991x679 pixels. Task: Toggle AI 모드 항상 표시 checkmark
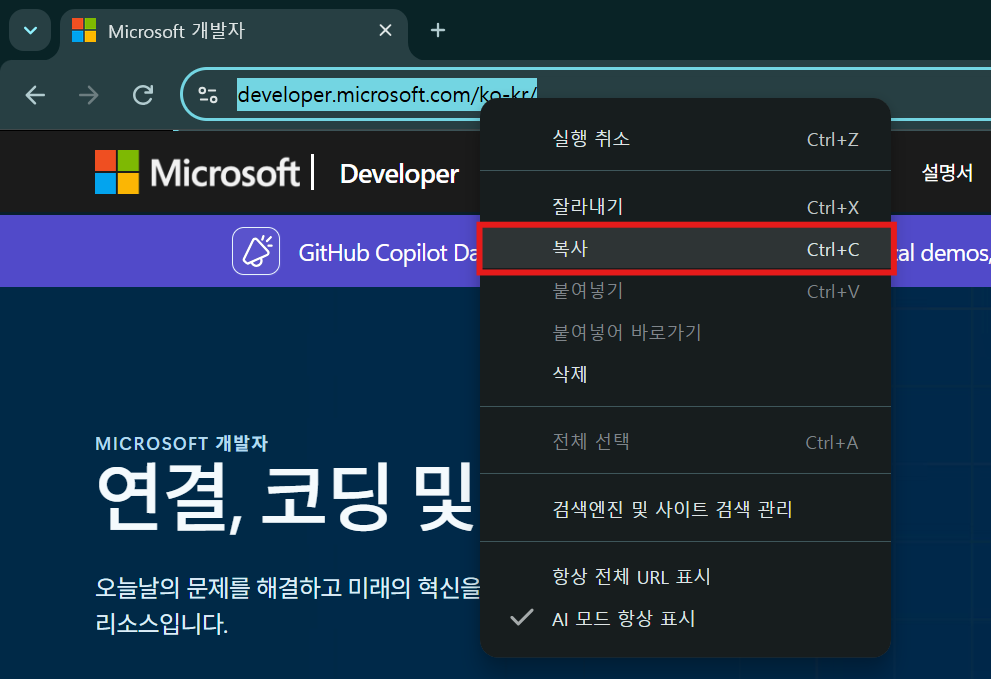(685, 618)
